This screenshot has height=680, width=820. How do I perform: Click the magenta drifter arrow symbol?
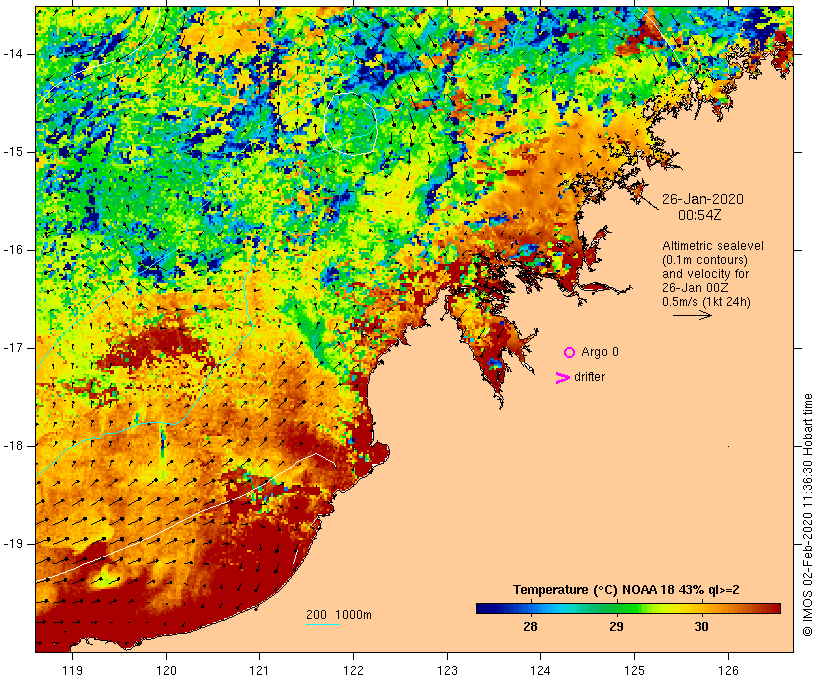coord(563,378)
